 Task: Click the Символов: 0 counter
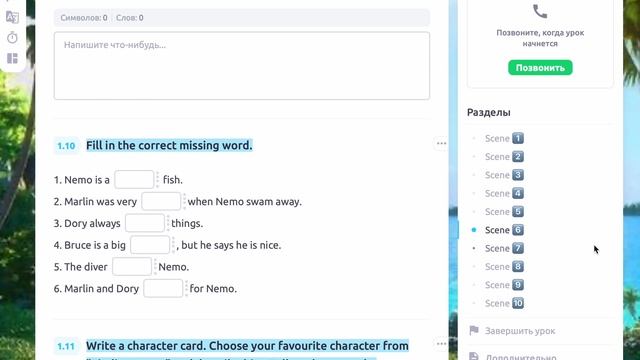tap(84, 18)
